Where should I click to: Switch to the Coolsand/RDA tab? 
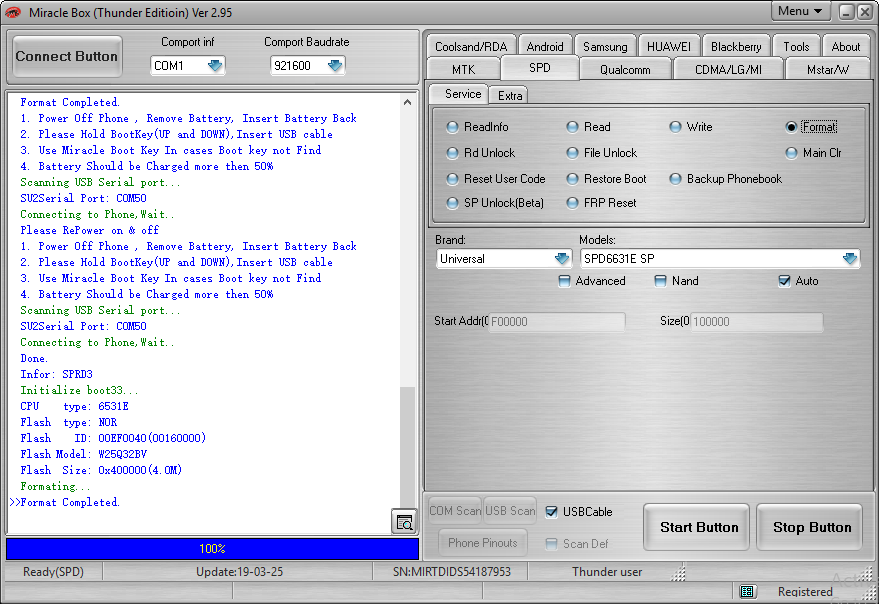(x=471, y=47)
